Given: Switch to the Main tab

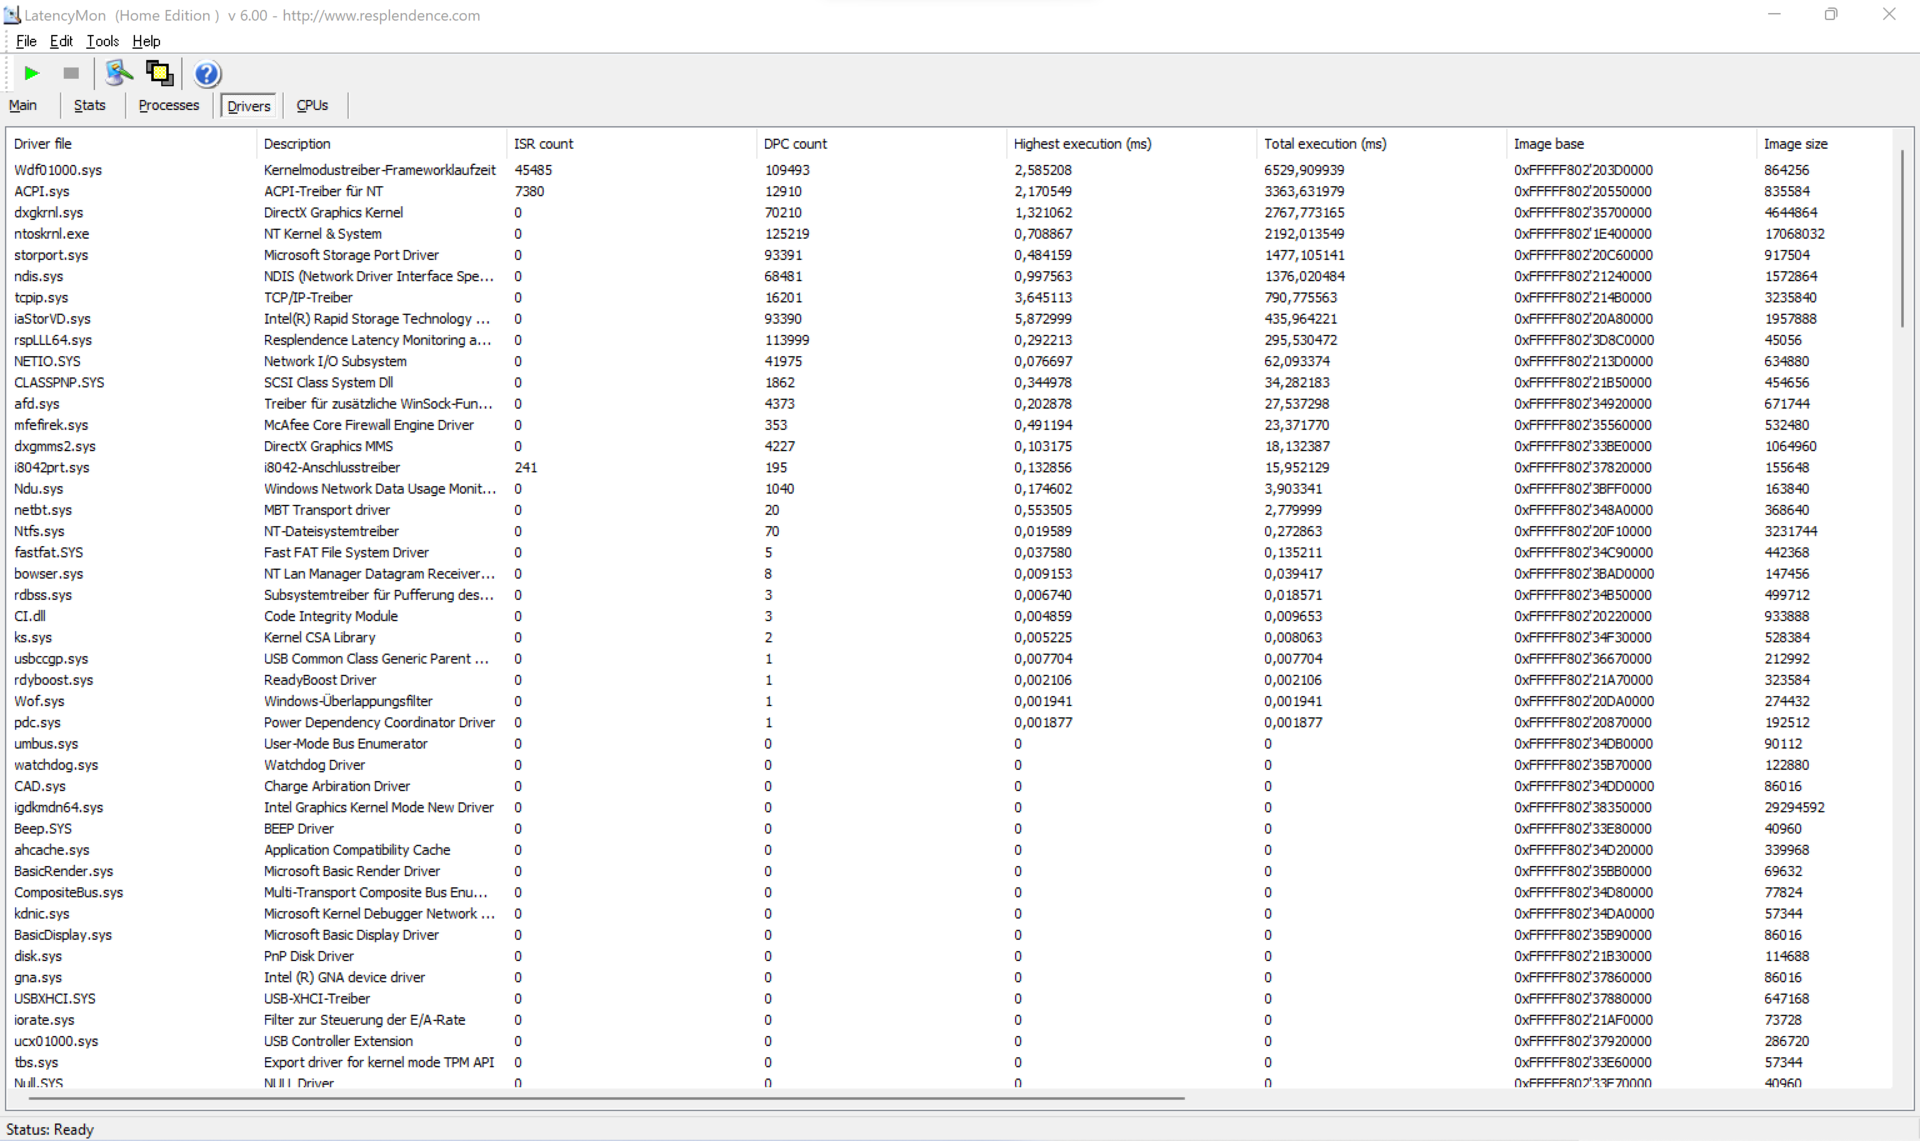Looking at the screenshot, I should pos(23,105).
